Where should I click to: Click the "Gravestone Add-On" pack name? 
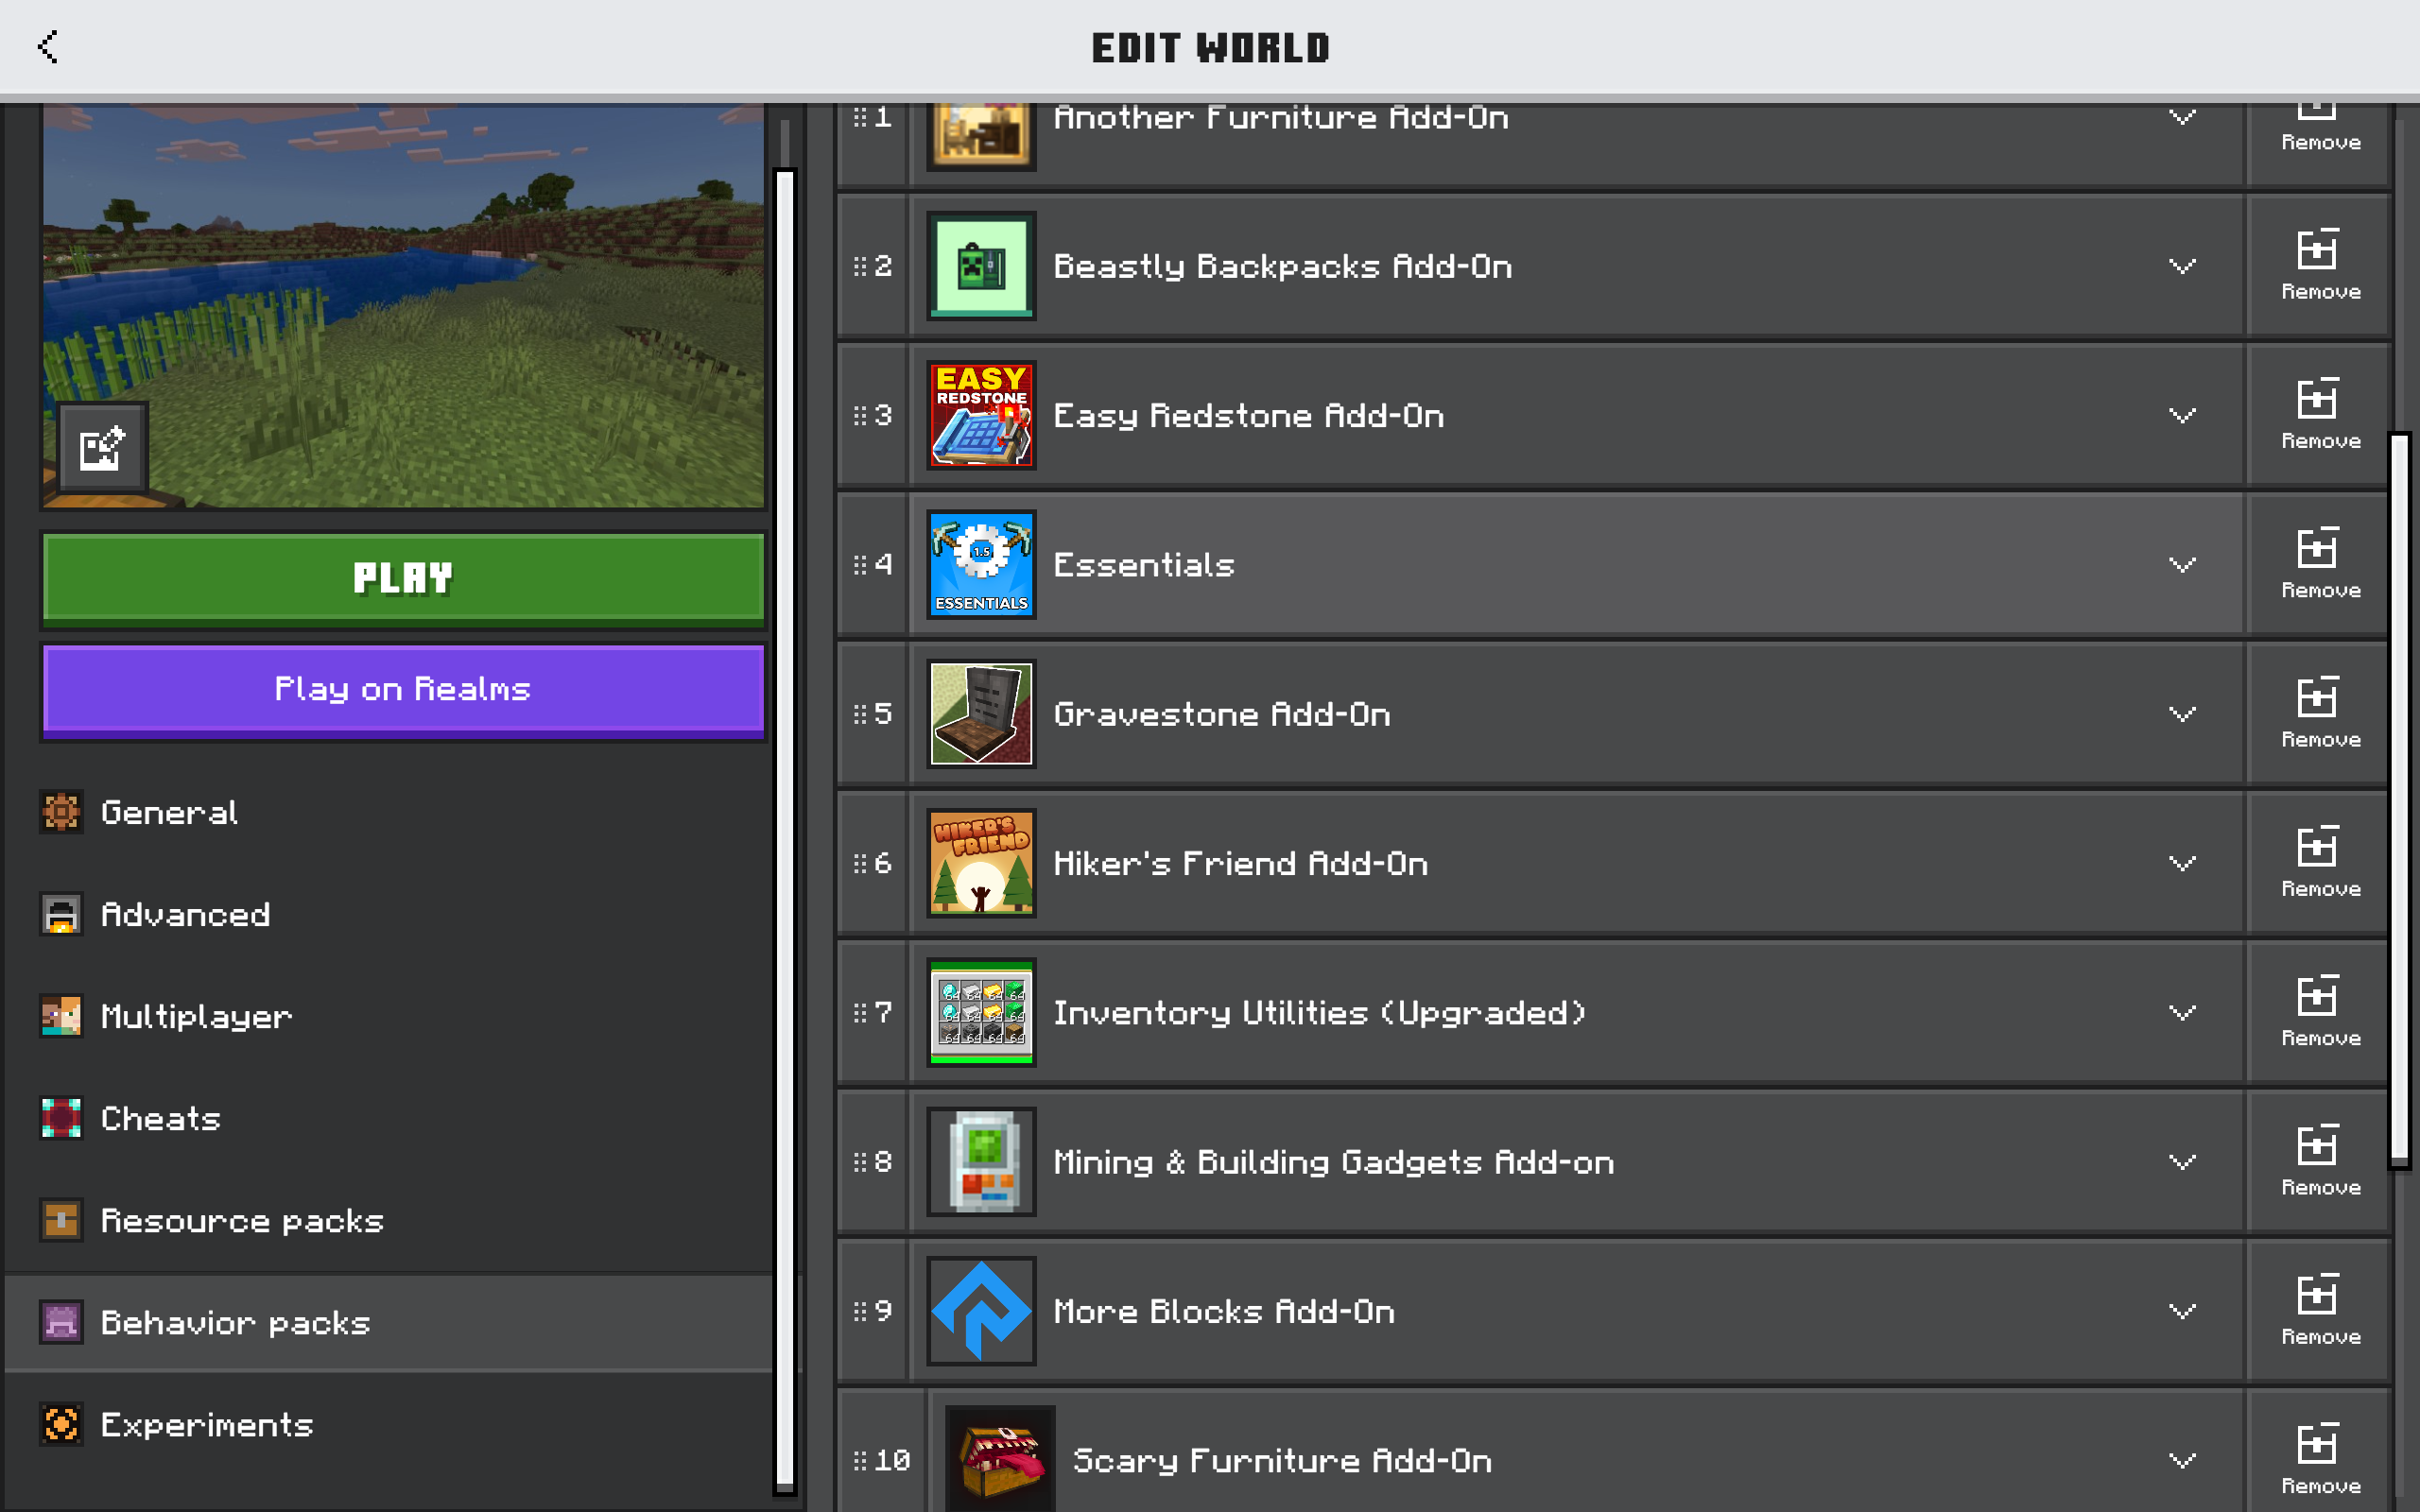(1222, 714)
